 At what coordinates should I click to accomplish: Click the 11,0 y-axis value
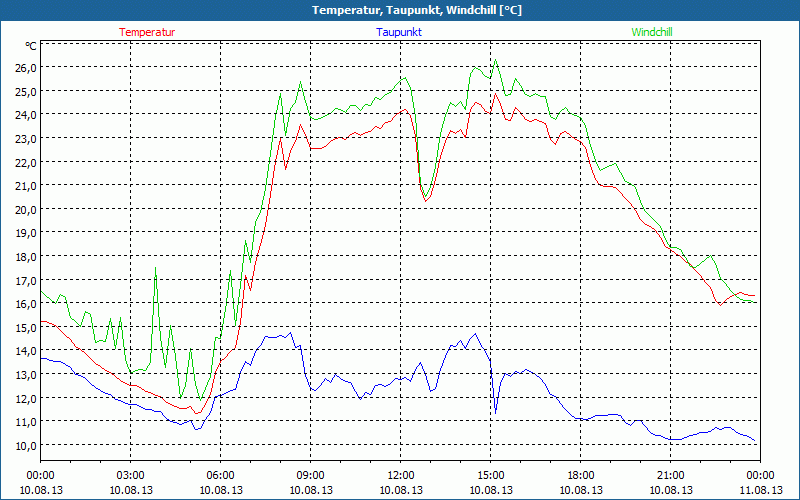pos(26,421)
